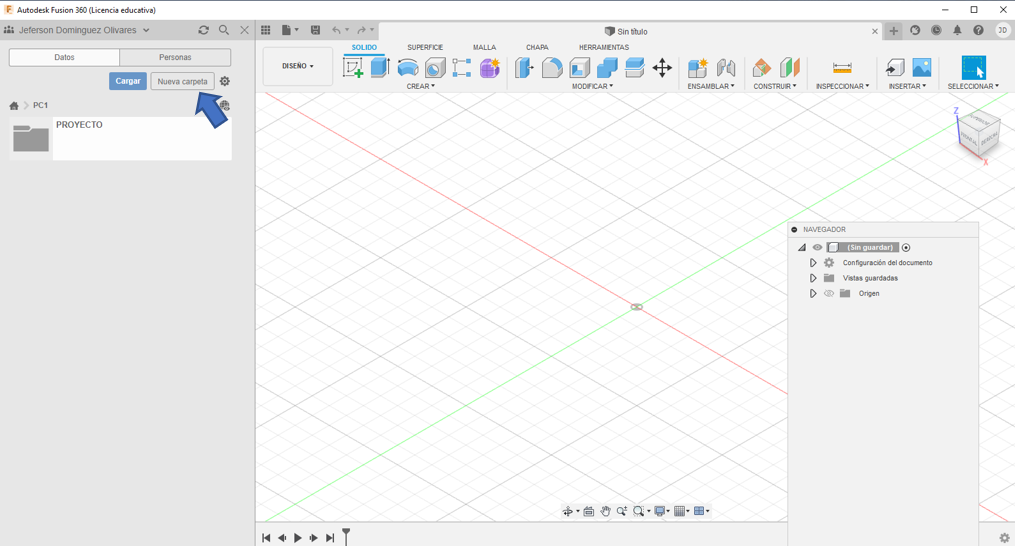Image resolution: width=1015 pixels, height=546 pixels.
Task: Select the Insert Canvas image tool
Action: [x=921, y=67]
